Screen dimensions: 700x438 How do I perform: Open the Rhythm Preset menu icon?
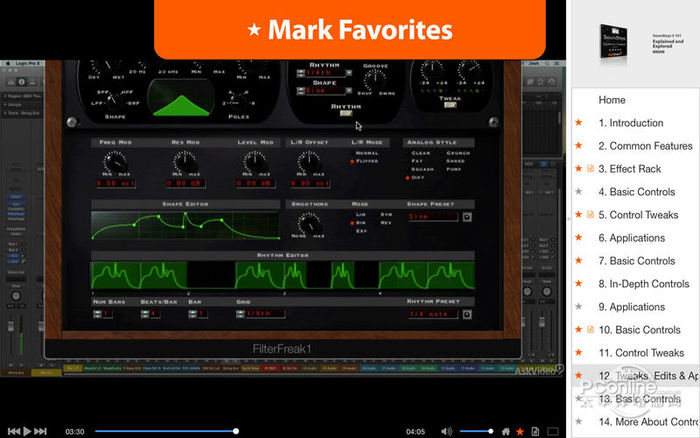pos(467,314)
